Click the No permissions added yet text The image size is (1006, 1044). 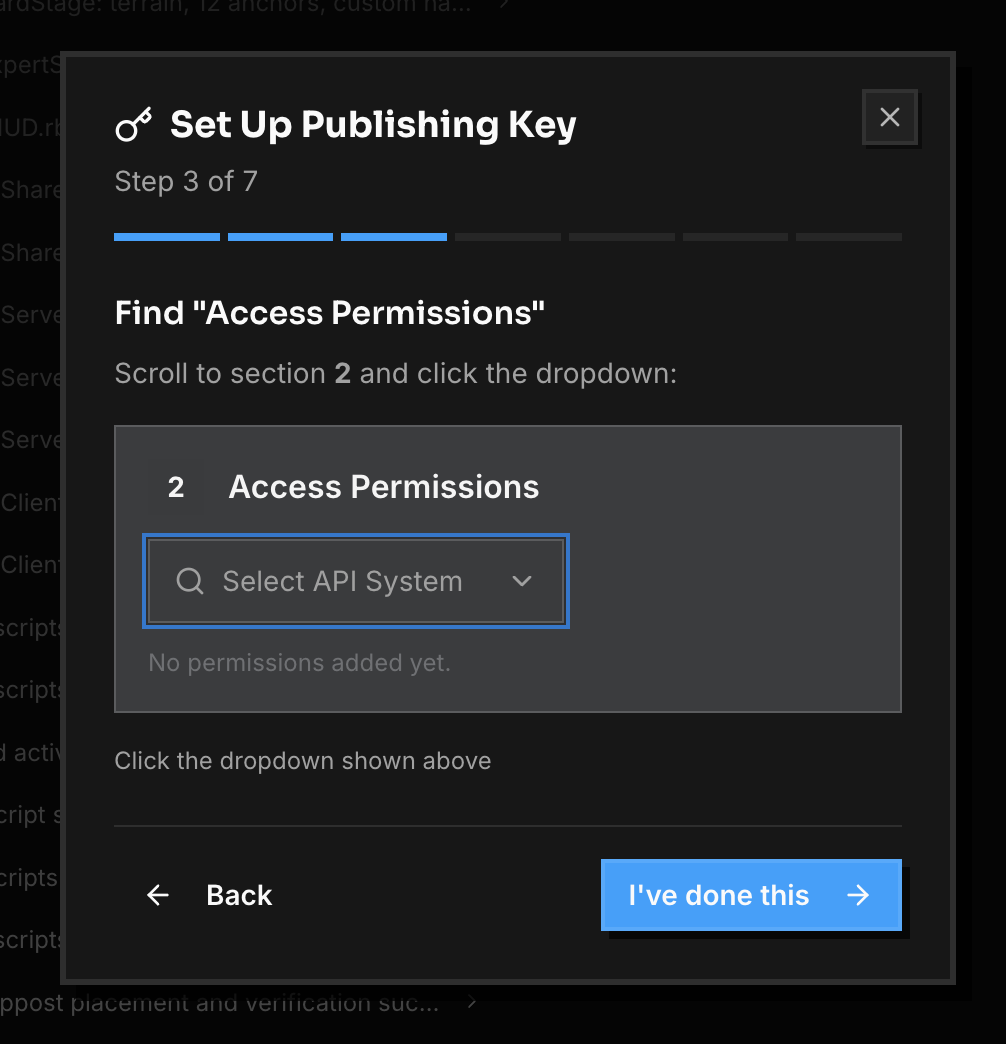300,662
